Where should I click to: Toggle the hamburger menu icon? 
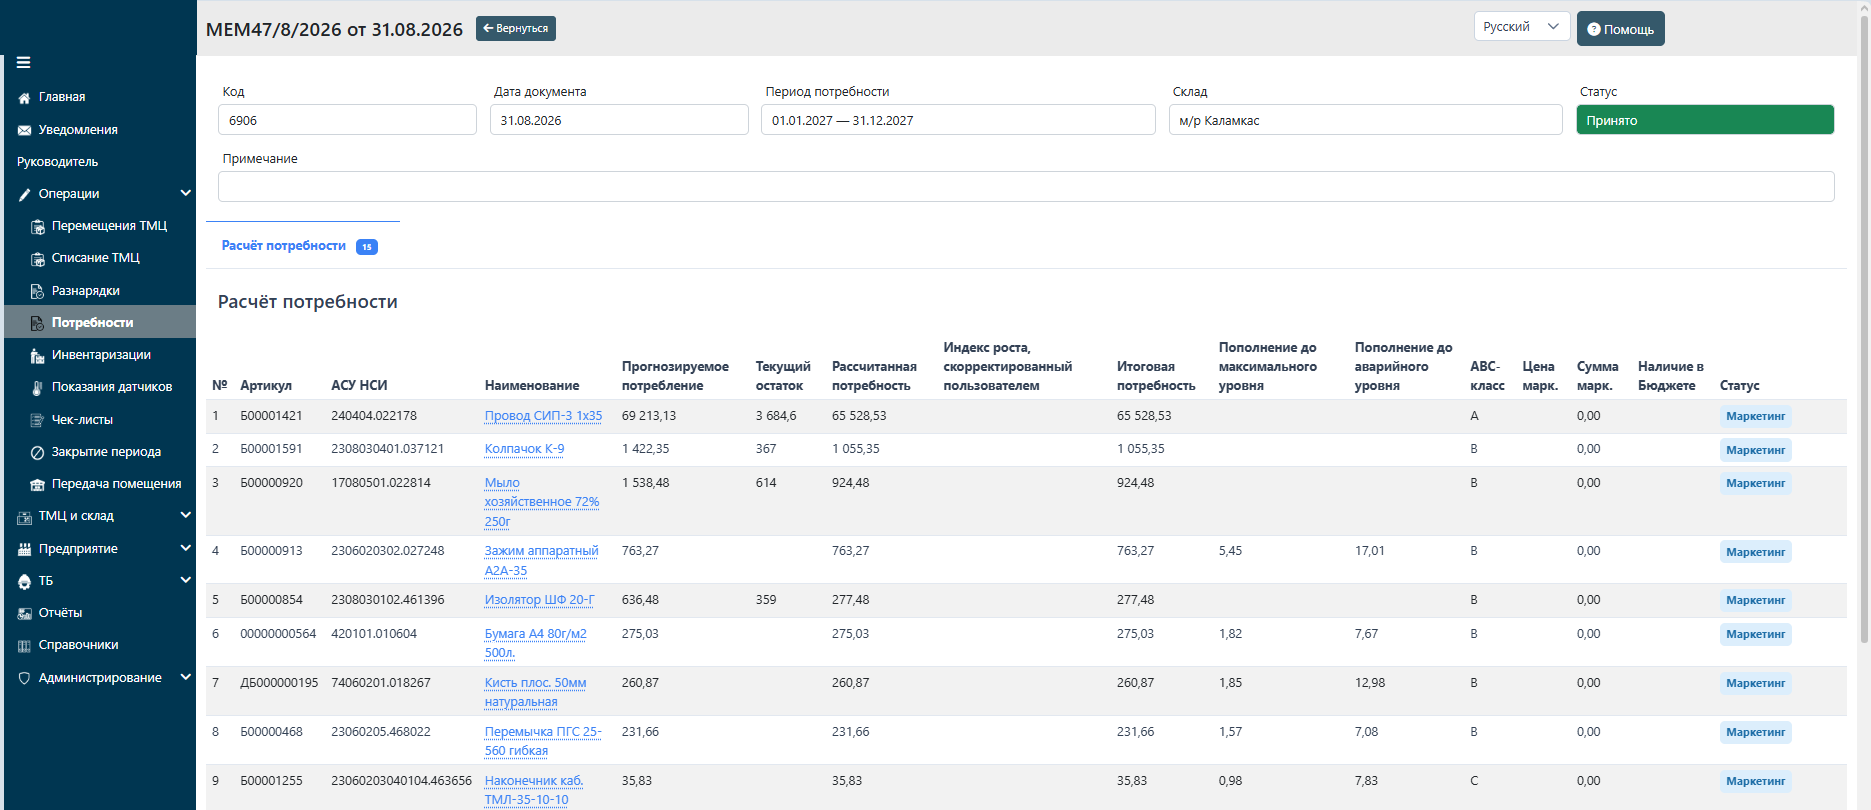tap(23, 62)
